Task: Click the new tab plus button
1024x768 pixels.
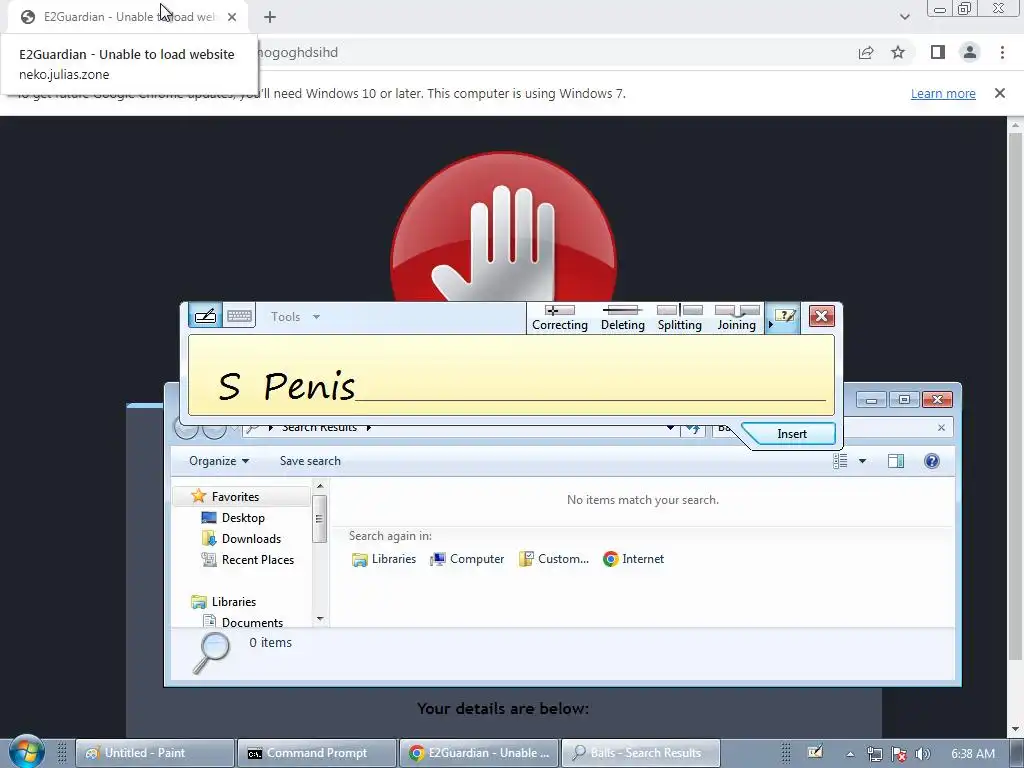Action: (270, 17)
